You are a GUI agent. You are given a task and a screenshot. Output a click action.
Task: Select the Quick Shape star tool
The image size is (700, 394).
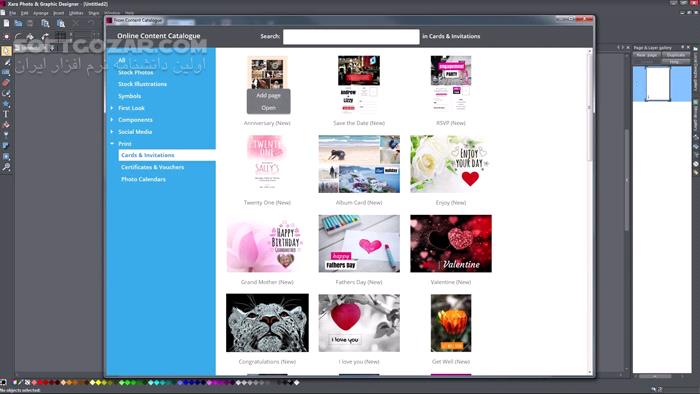(6, 104)
